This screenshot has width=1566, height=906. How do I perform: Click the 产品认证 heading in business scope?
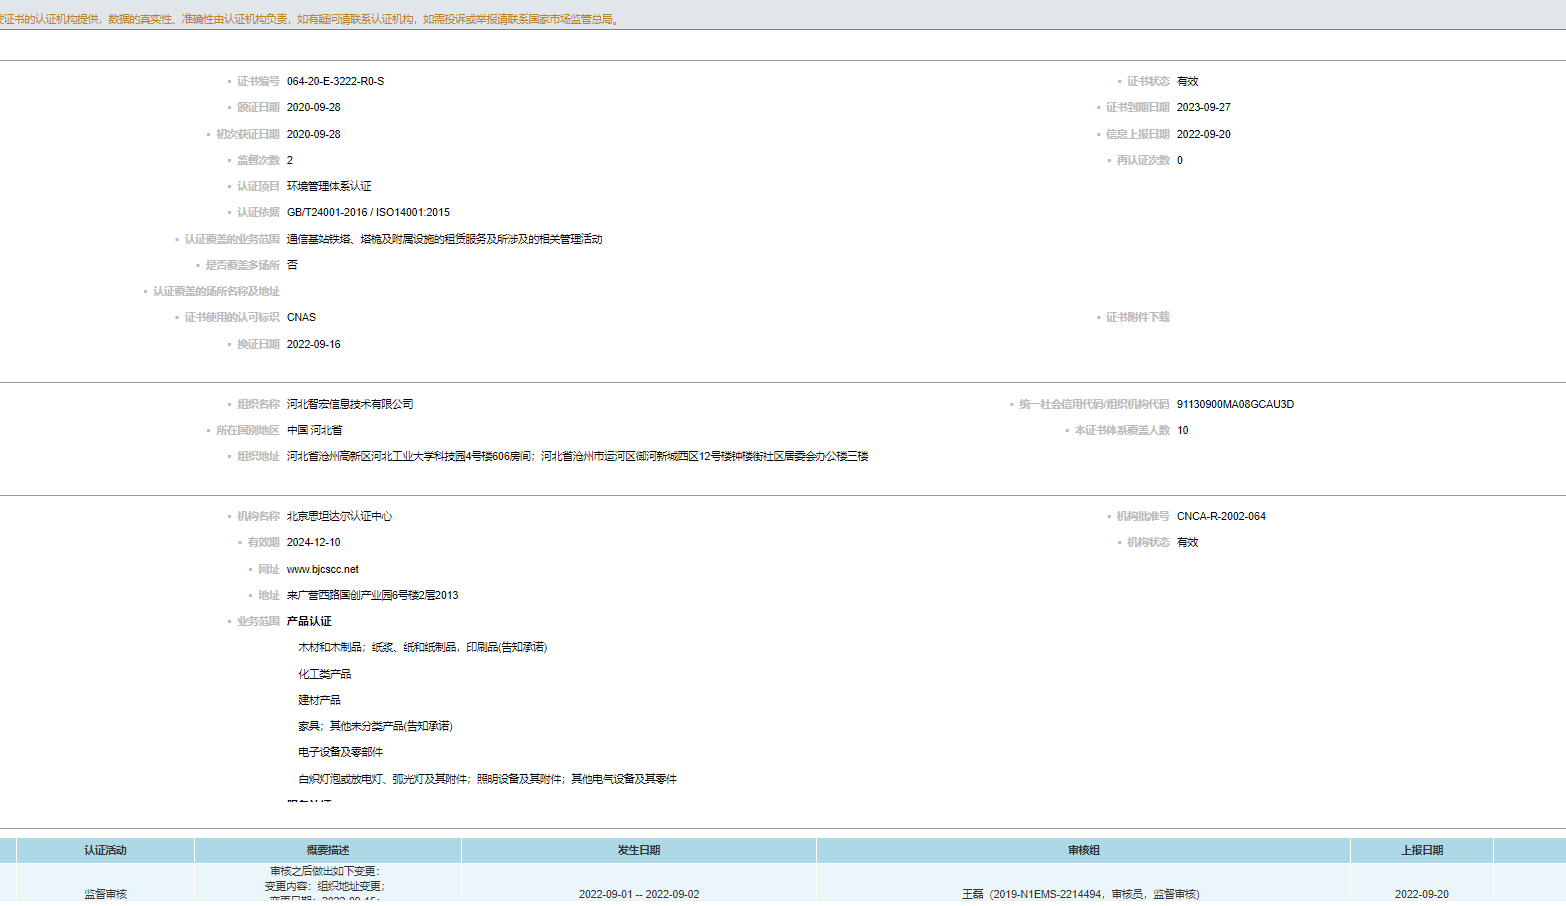[309, 621]
